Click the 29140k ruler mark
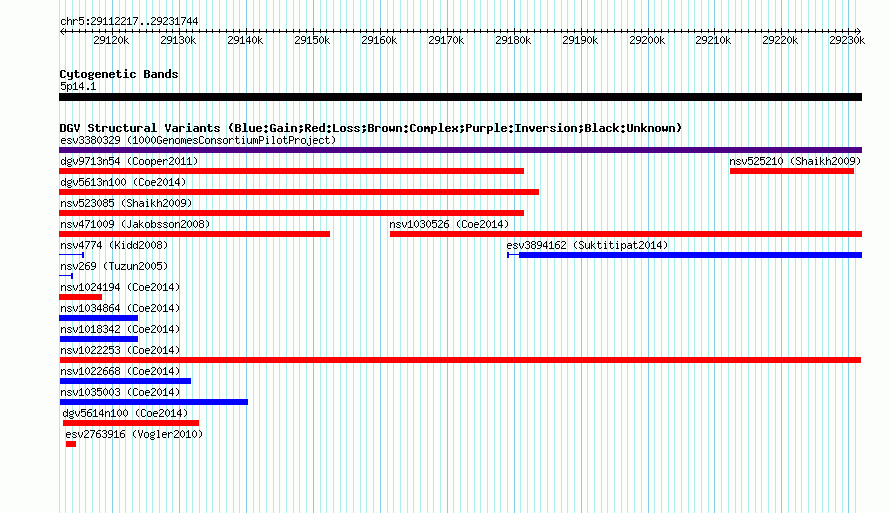 coord(245,40)
